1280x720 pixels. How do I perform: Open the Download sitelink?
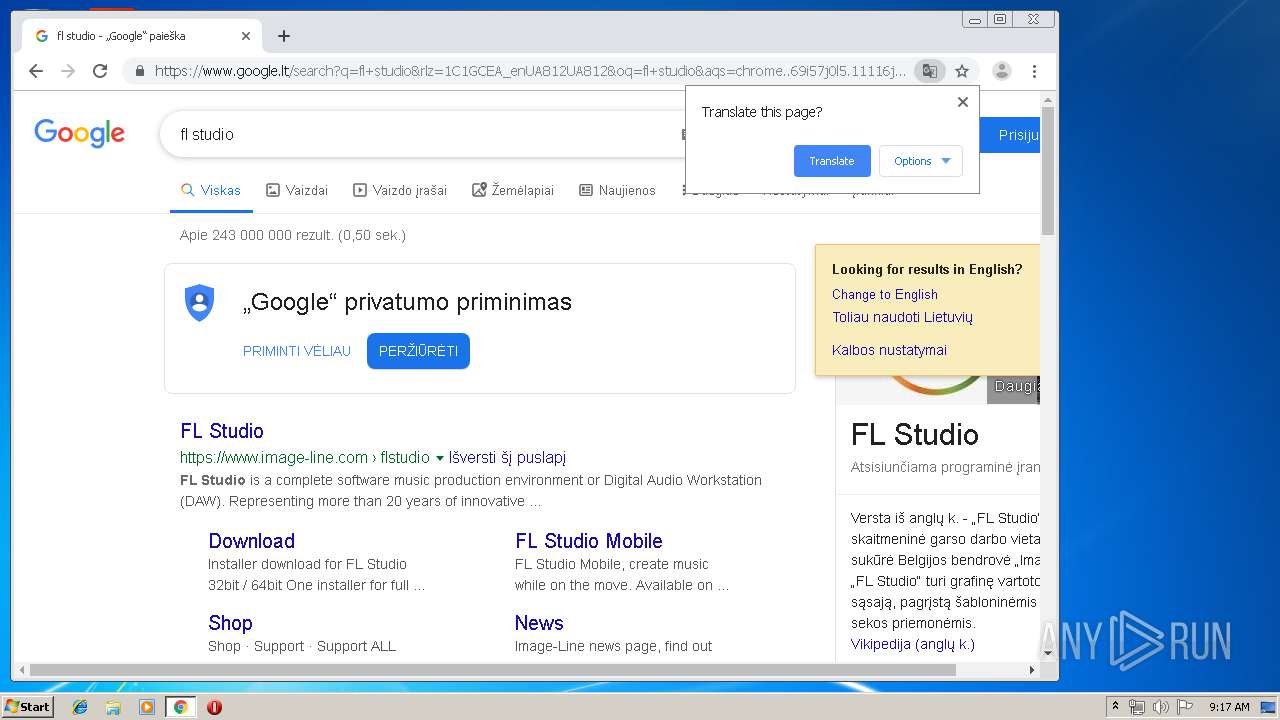(x=251, y=541)
